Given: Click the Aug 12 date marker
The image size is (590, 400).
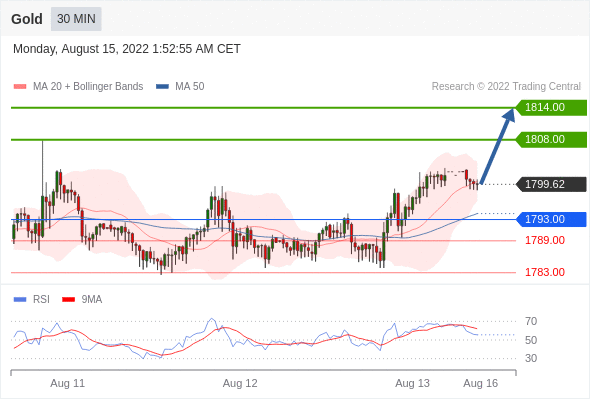Looking at the screenshot, I should (240, 383).
